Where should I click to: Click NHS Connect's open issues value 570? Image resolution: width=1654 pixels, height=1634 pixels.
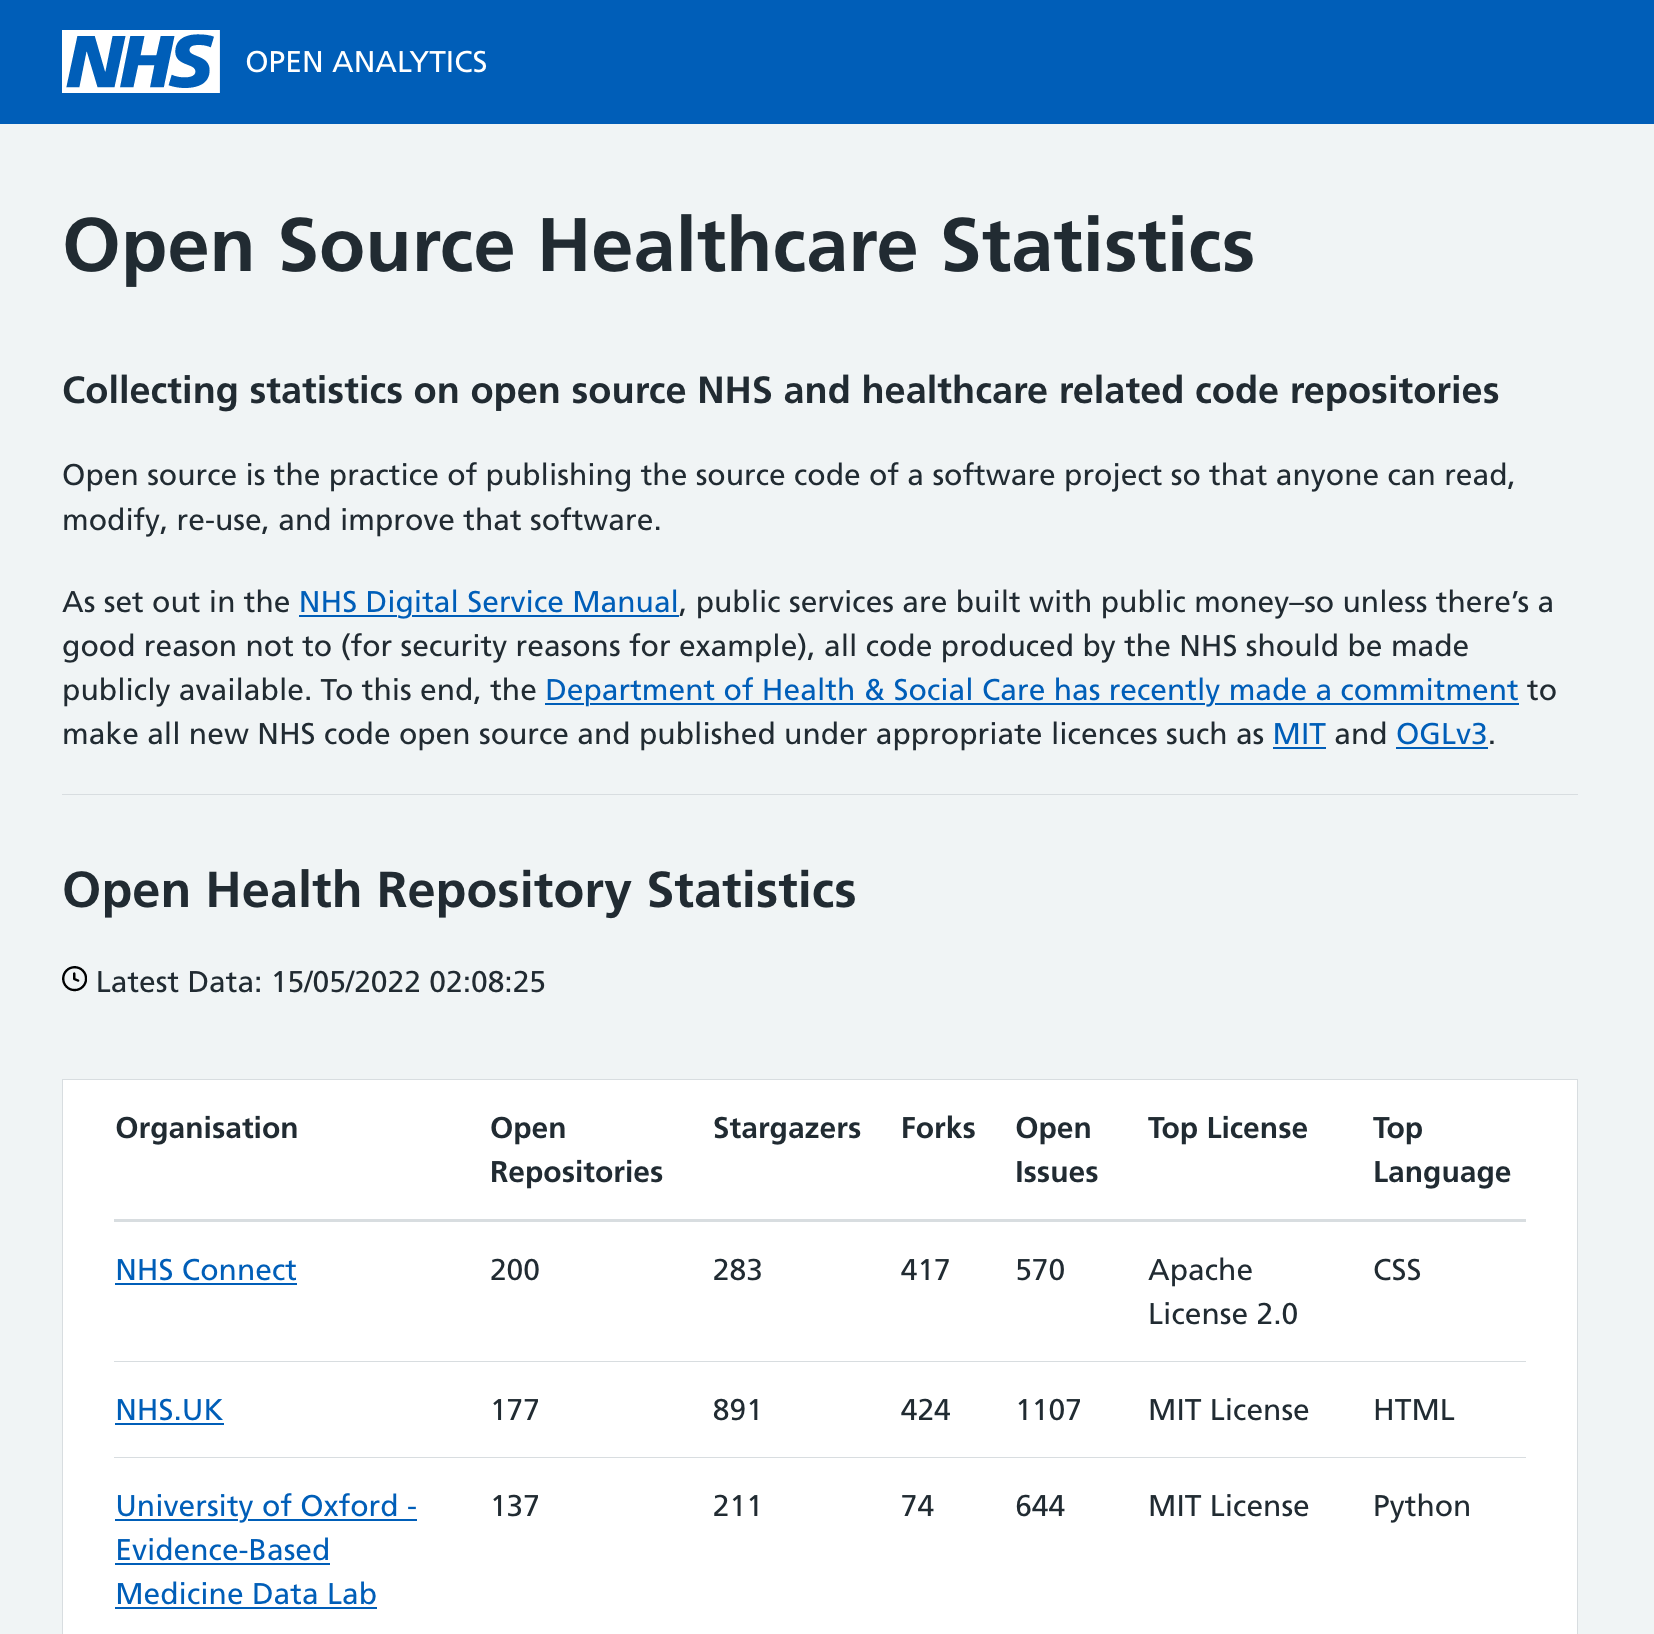click(x=1040, y=1270)
